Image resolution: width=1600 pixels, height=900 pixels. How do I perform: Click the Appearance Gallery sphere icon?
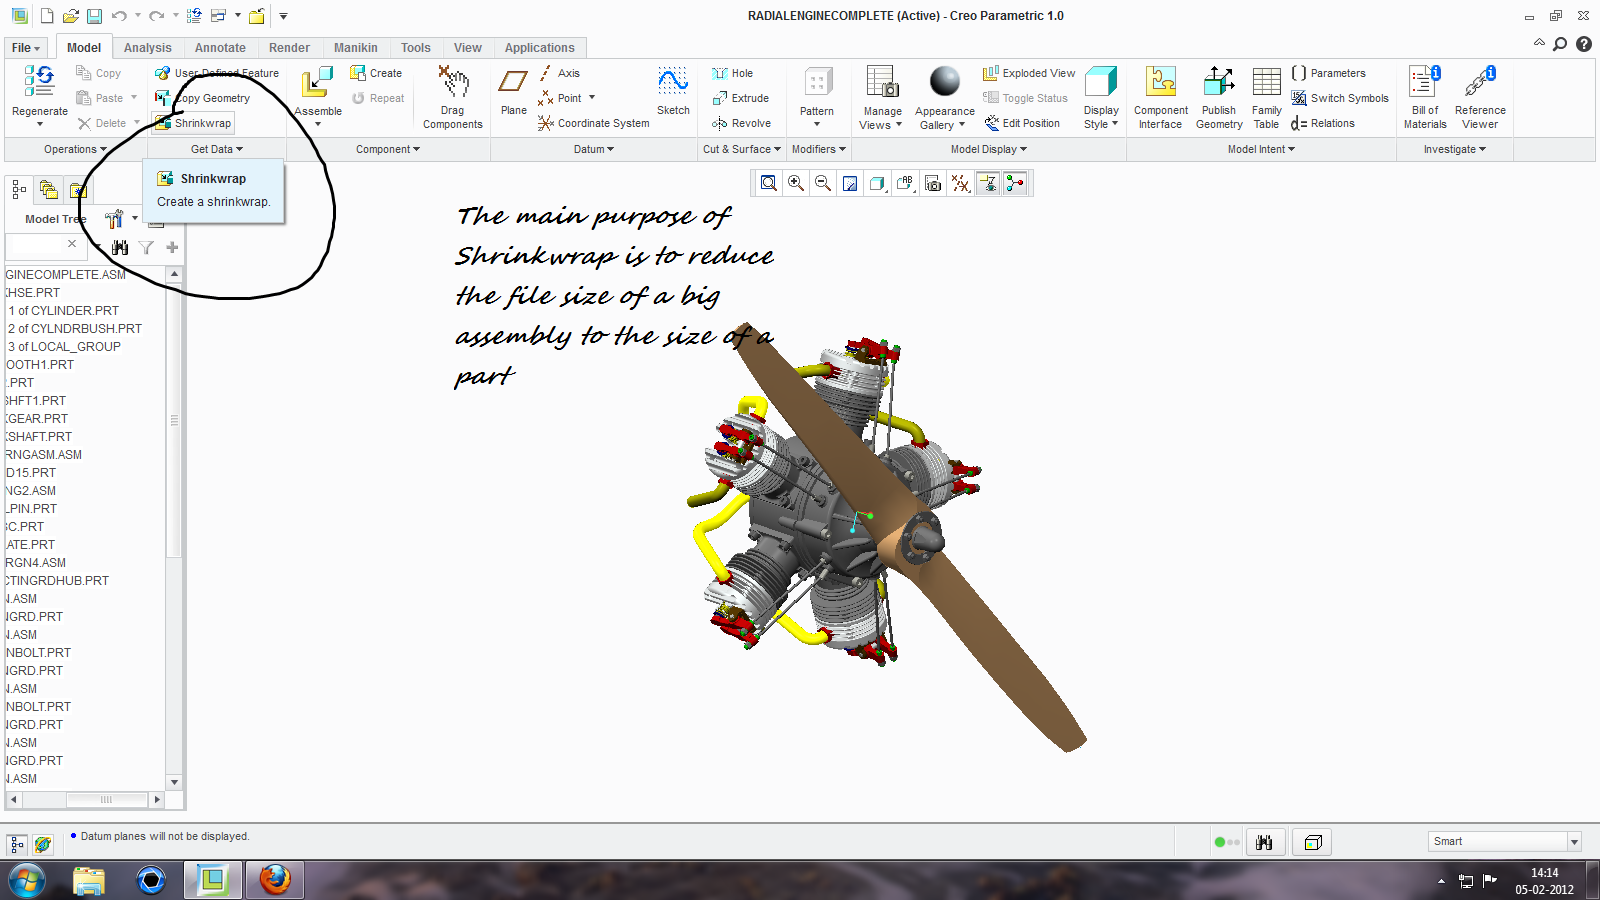pos(944,81)
